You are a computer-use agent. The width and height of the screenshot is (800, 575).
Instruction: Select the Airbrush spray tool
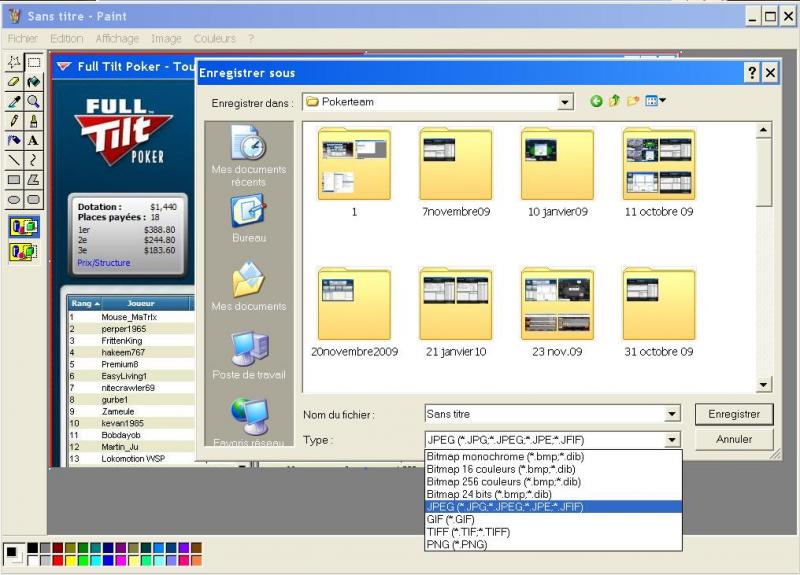click(x=14, y=140)
